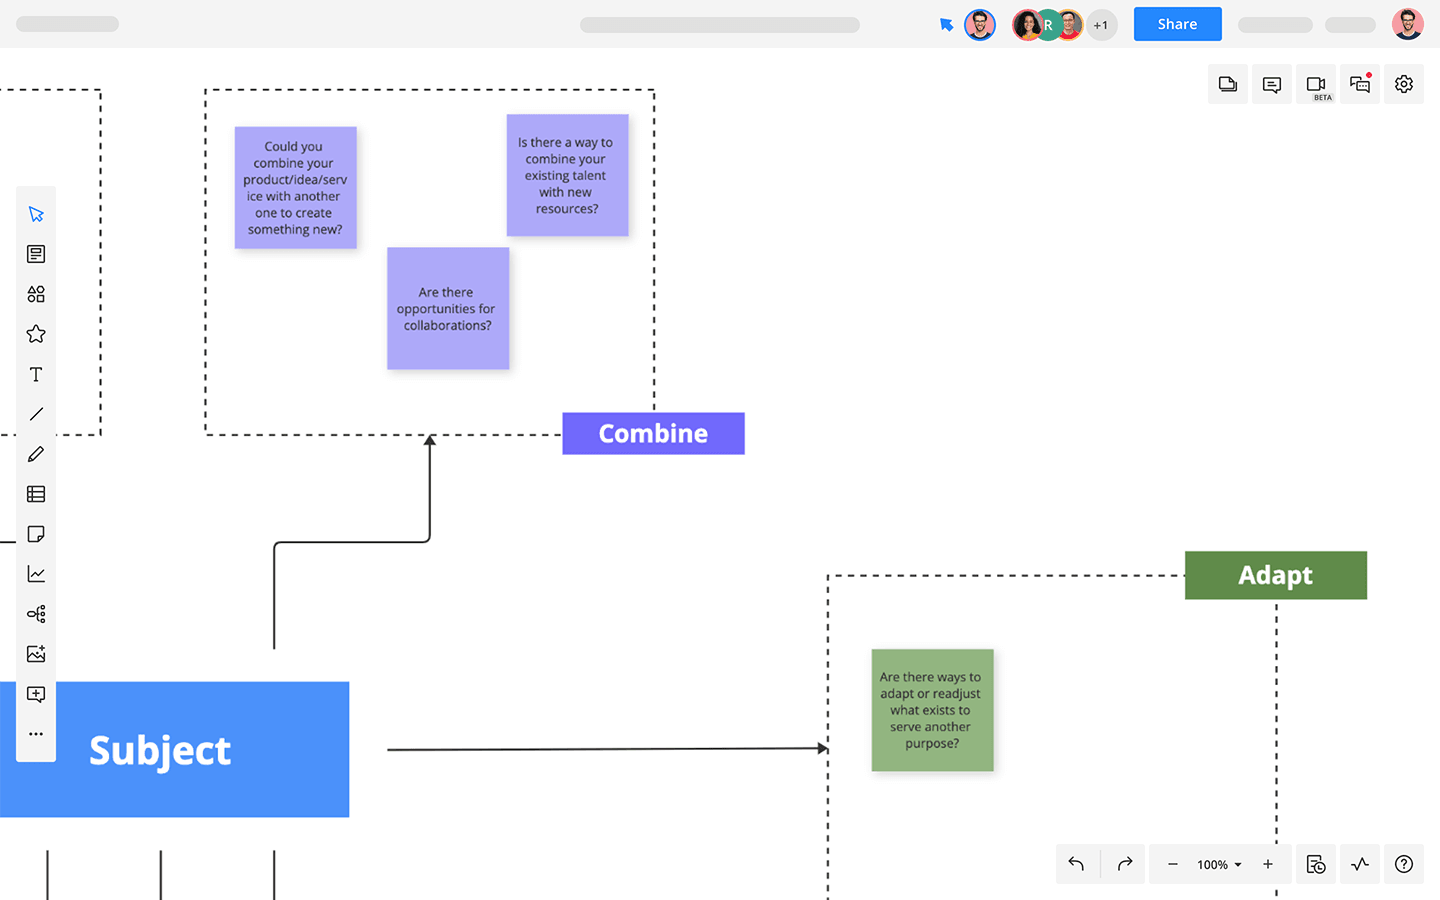Viewport: 1440px width, 900px height.
Task: Select the blue Subject box
Action: point(174,750)
